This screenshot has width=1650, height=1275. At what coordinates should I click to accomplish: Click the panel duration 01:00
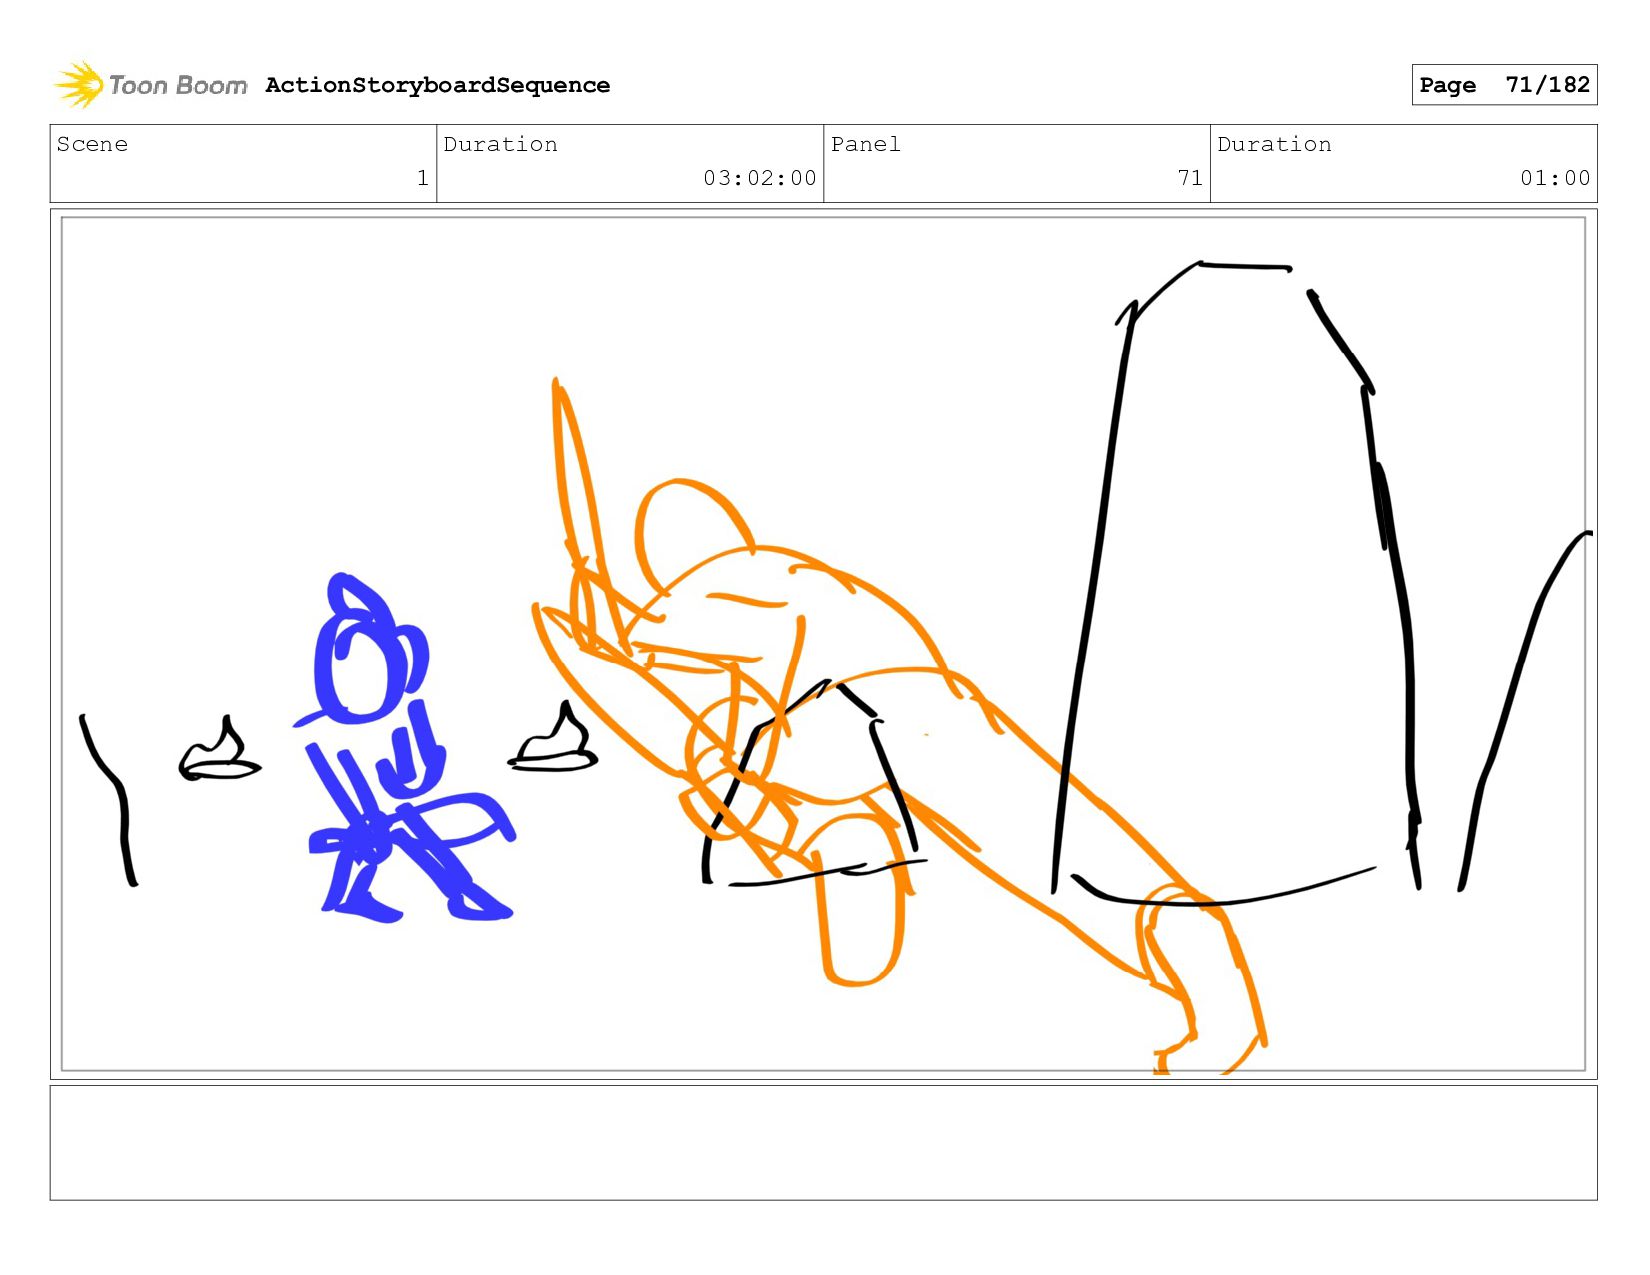pyautogui.click(x=1555, y=178)
